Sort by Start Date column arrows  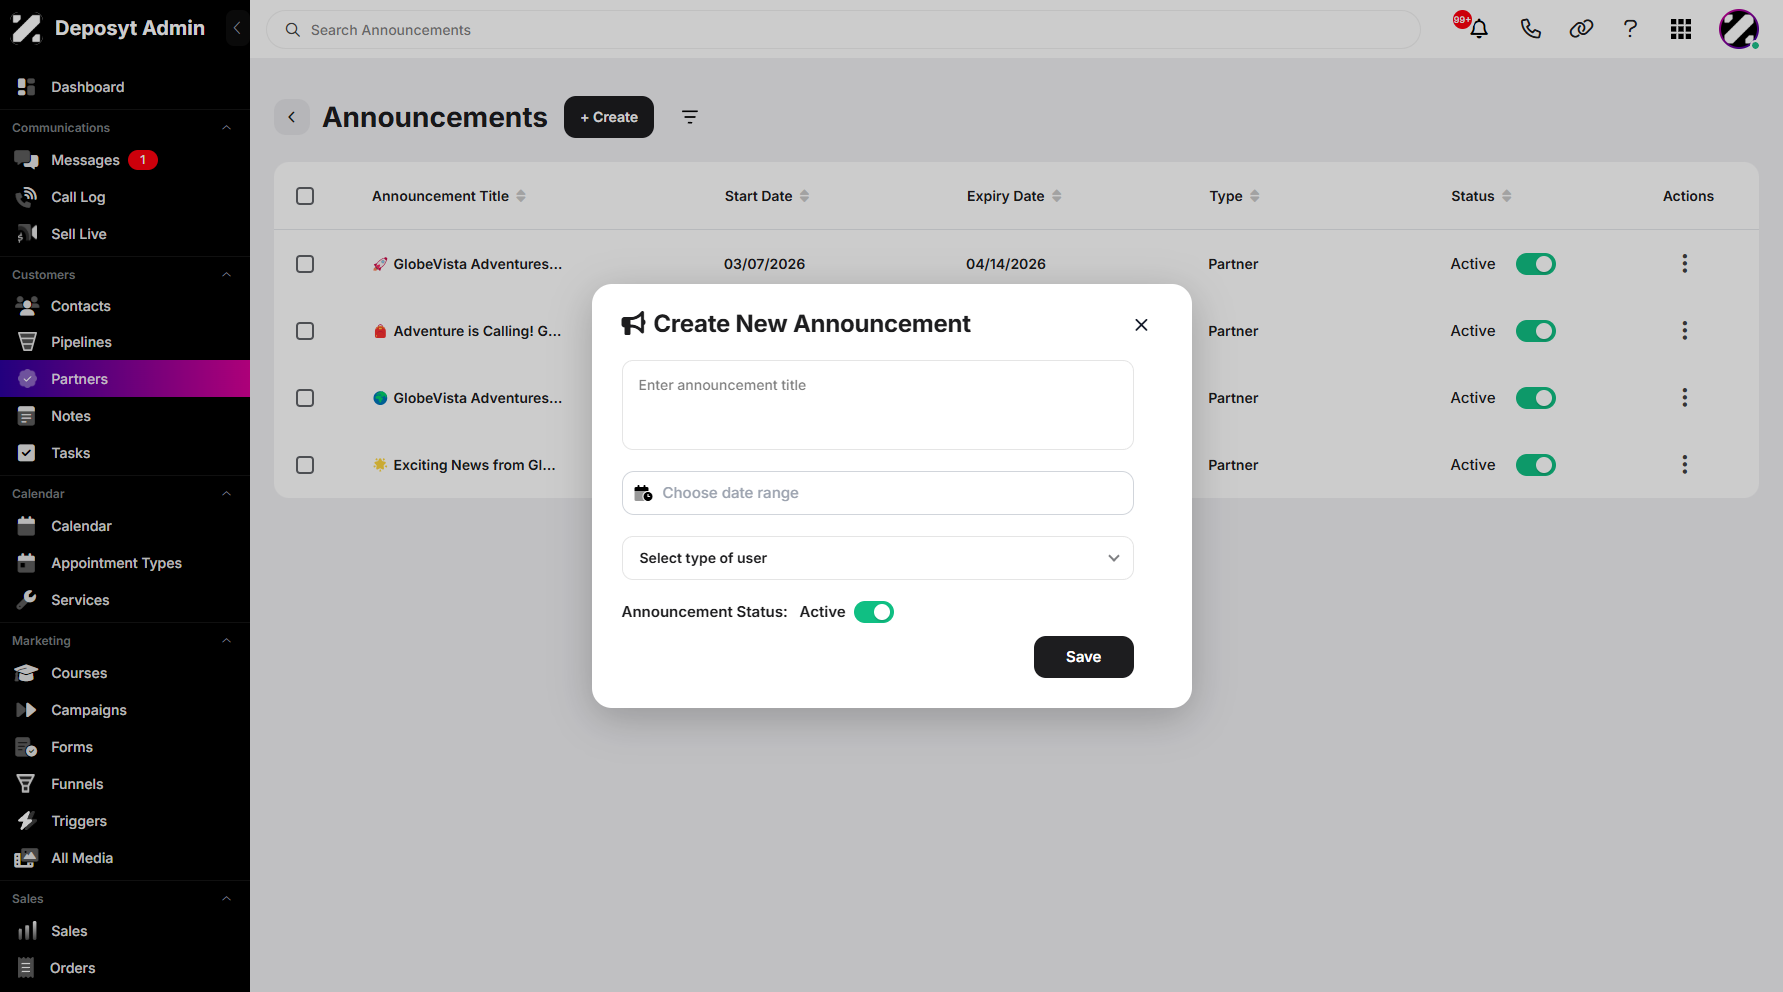[x=805, y=196]
